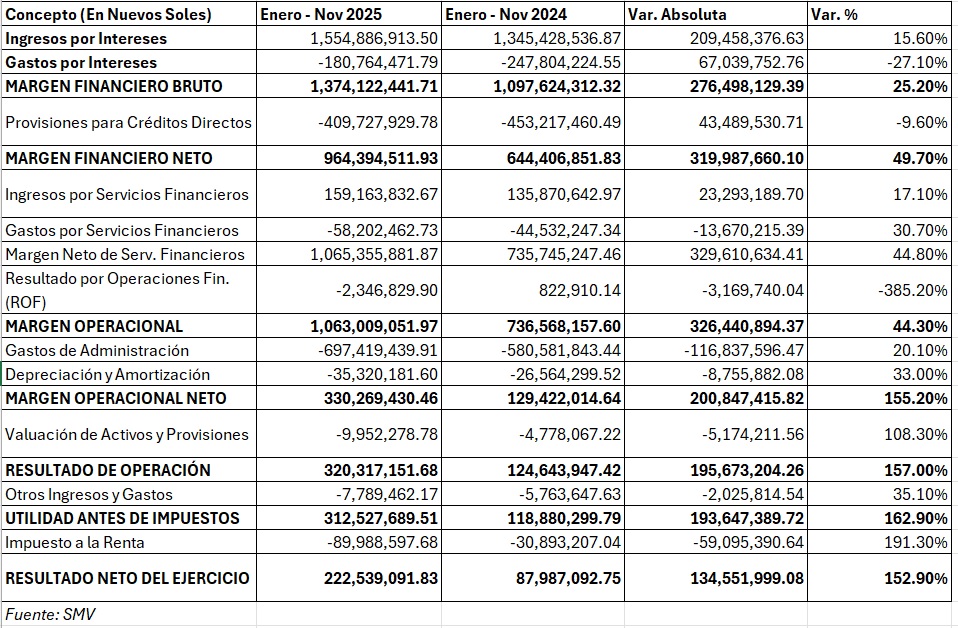Screen dimensions: 958x628
Task: Click the 'Var. Absoluta' column header
Action: click(x=716, y=14)
